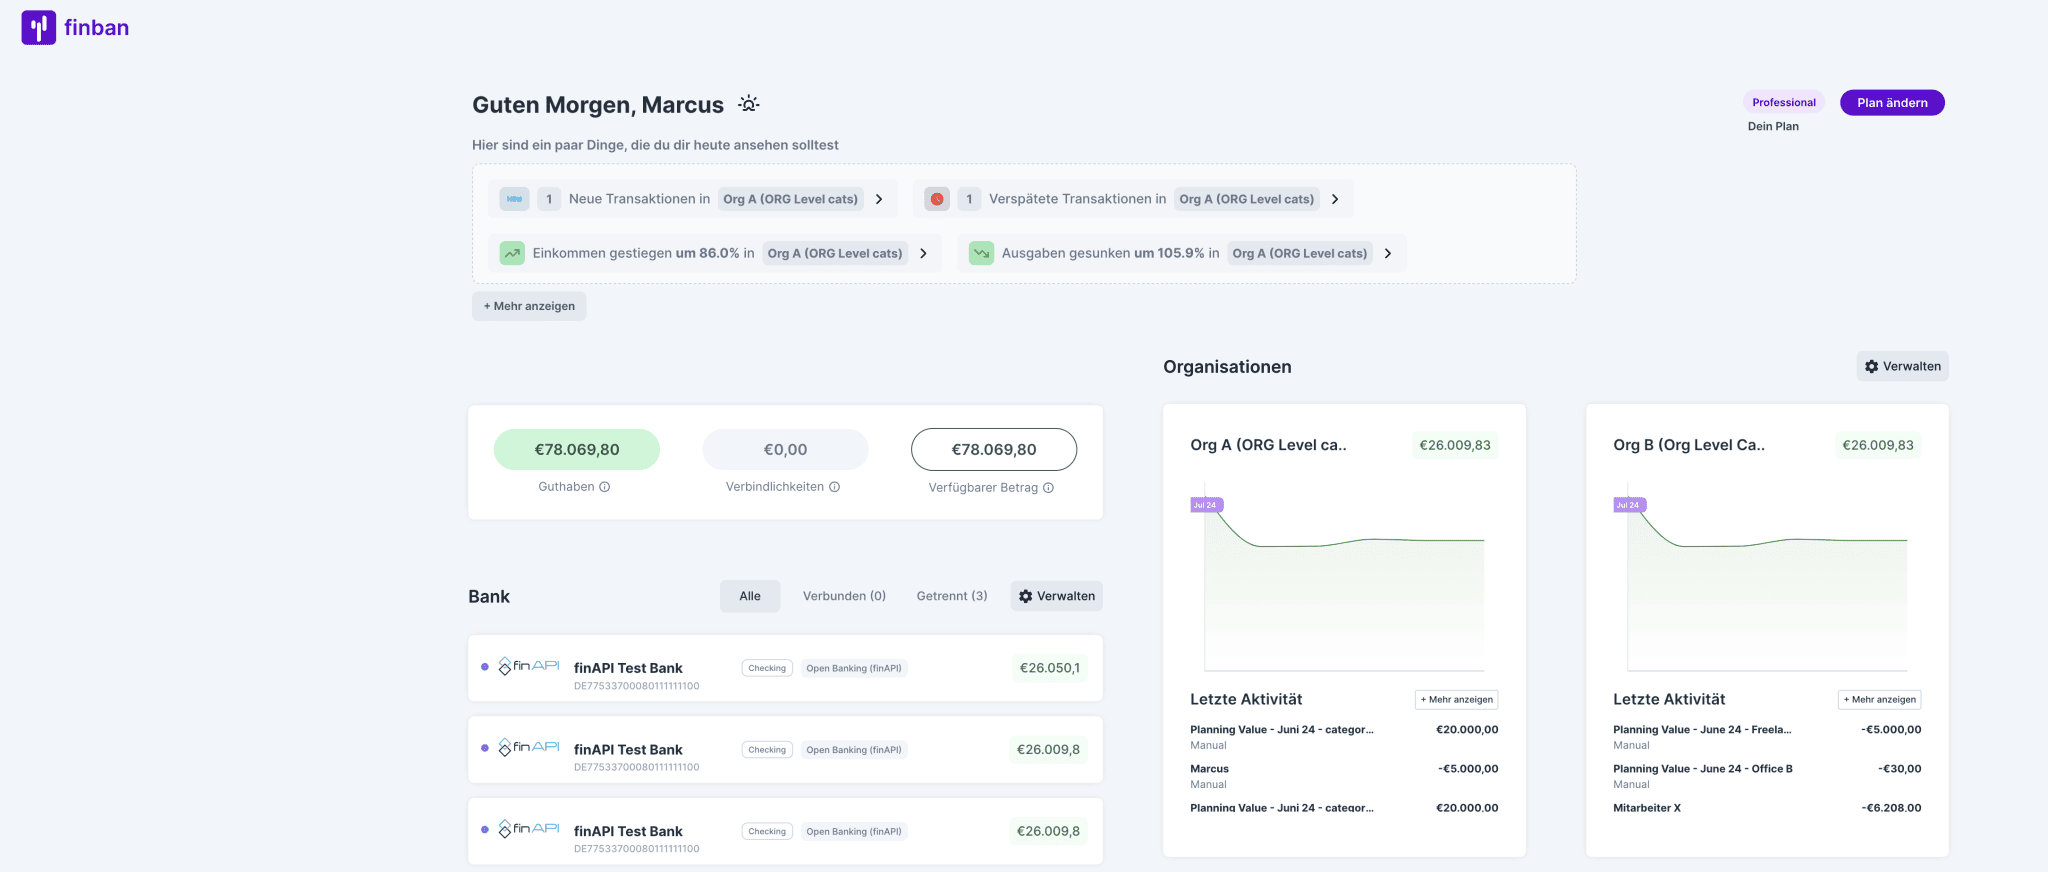Viewport: 2048px width, 872px height.
Task: Expand Verspätete Transaktionen chevron arrow
Action: tap(1335, 199)
